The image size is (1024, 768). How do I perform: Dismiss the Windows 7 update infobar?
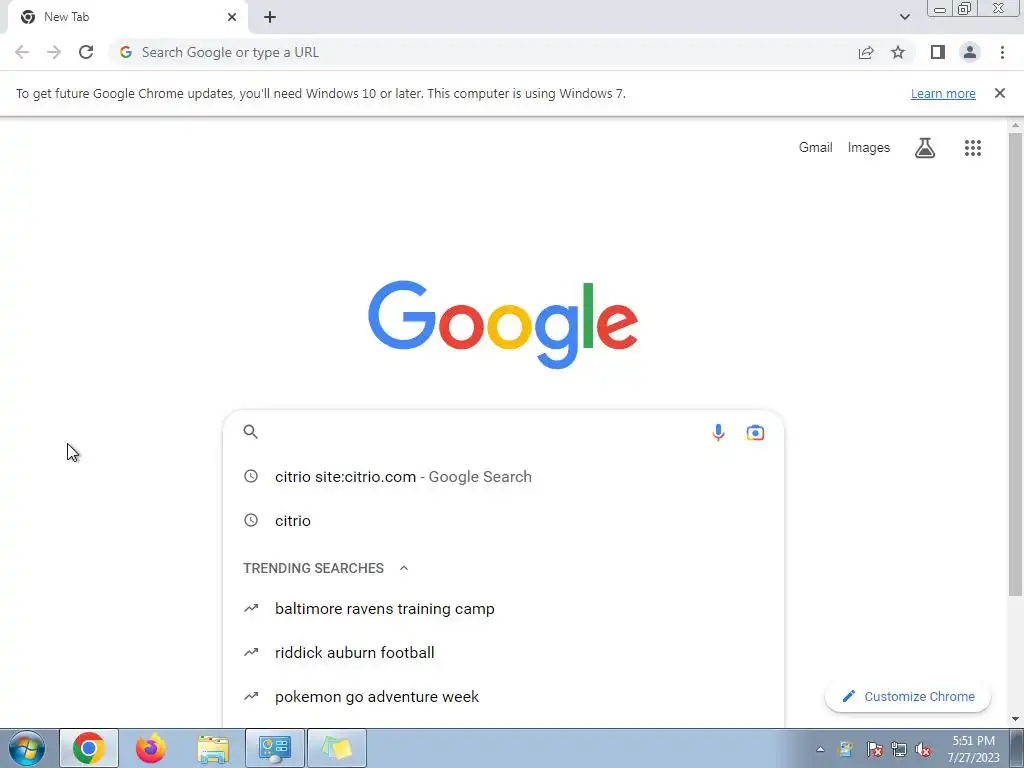999,93
